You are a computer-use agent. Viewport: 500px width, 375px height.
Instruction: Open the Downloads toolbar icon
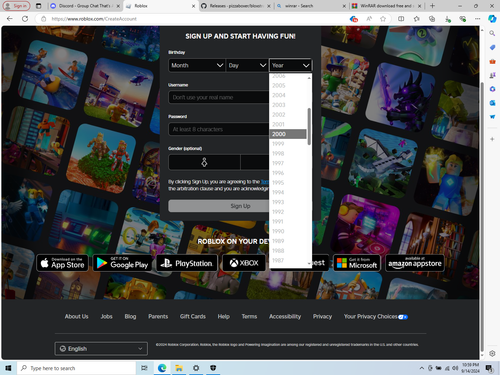[447, 19]
